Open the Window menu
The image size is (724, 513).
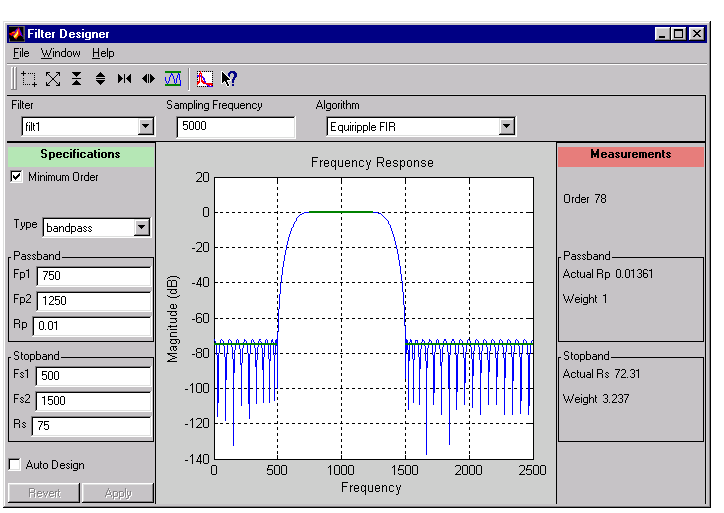[x=60, y=53]
